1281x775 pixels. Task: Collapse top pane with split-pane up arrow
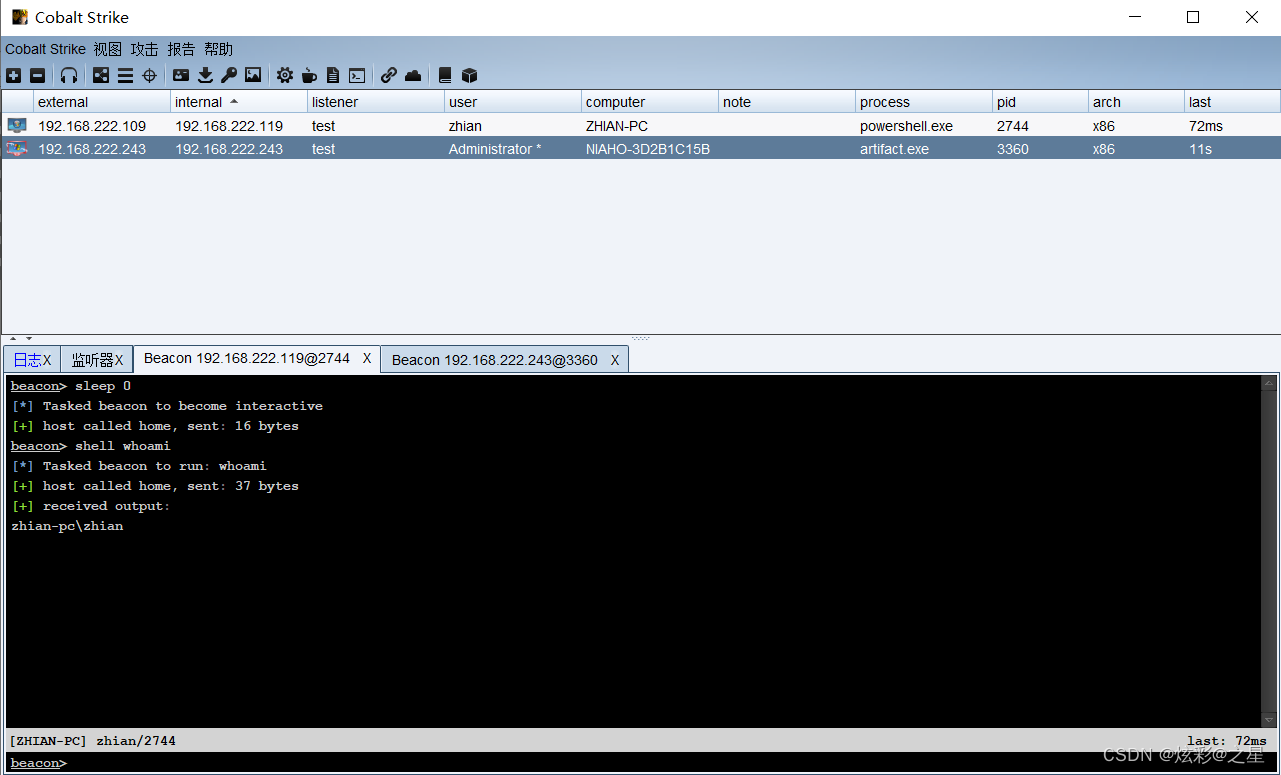[13, 338]
